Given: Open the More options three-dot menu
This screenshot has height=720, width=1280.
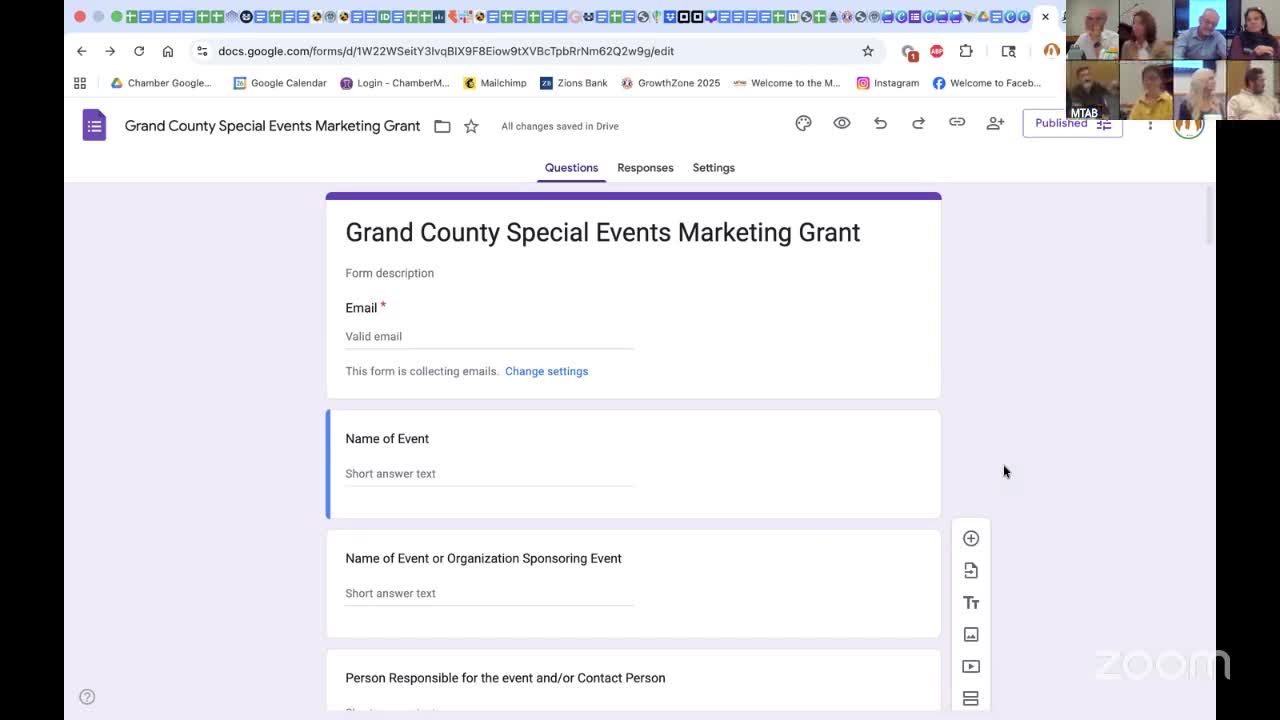Looking at the screenshot, I should pyautogui.click(x=1149, y=124).
